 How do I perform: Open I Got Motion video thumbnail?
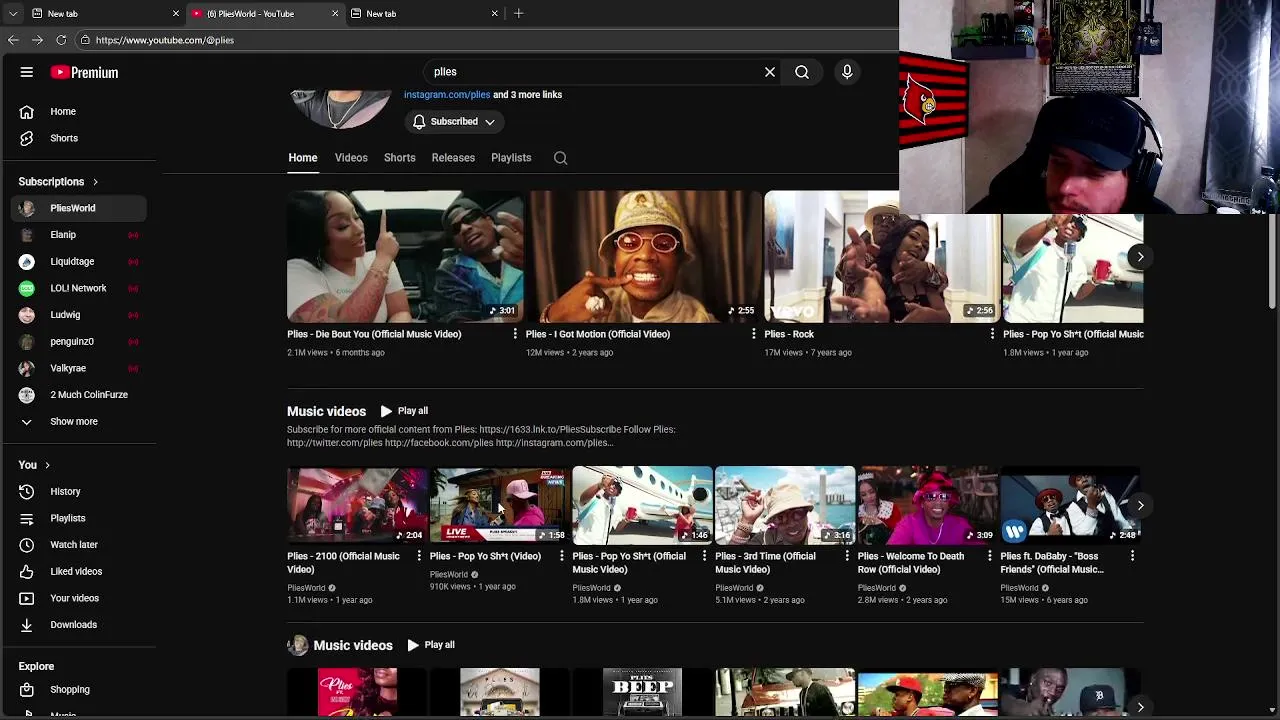[x=644, y=257]
